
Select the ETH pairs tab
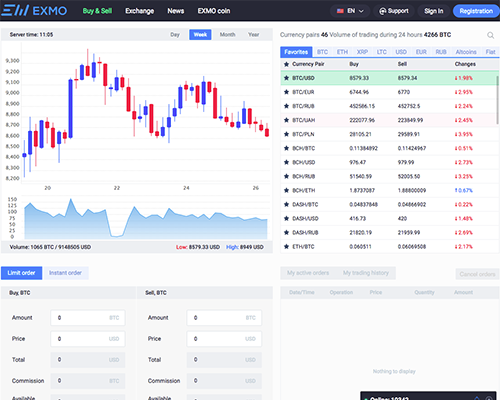tap(342, 52)
